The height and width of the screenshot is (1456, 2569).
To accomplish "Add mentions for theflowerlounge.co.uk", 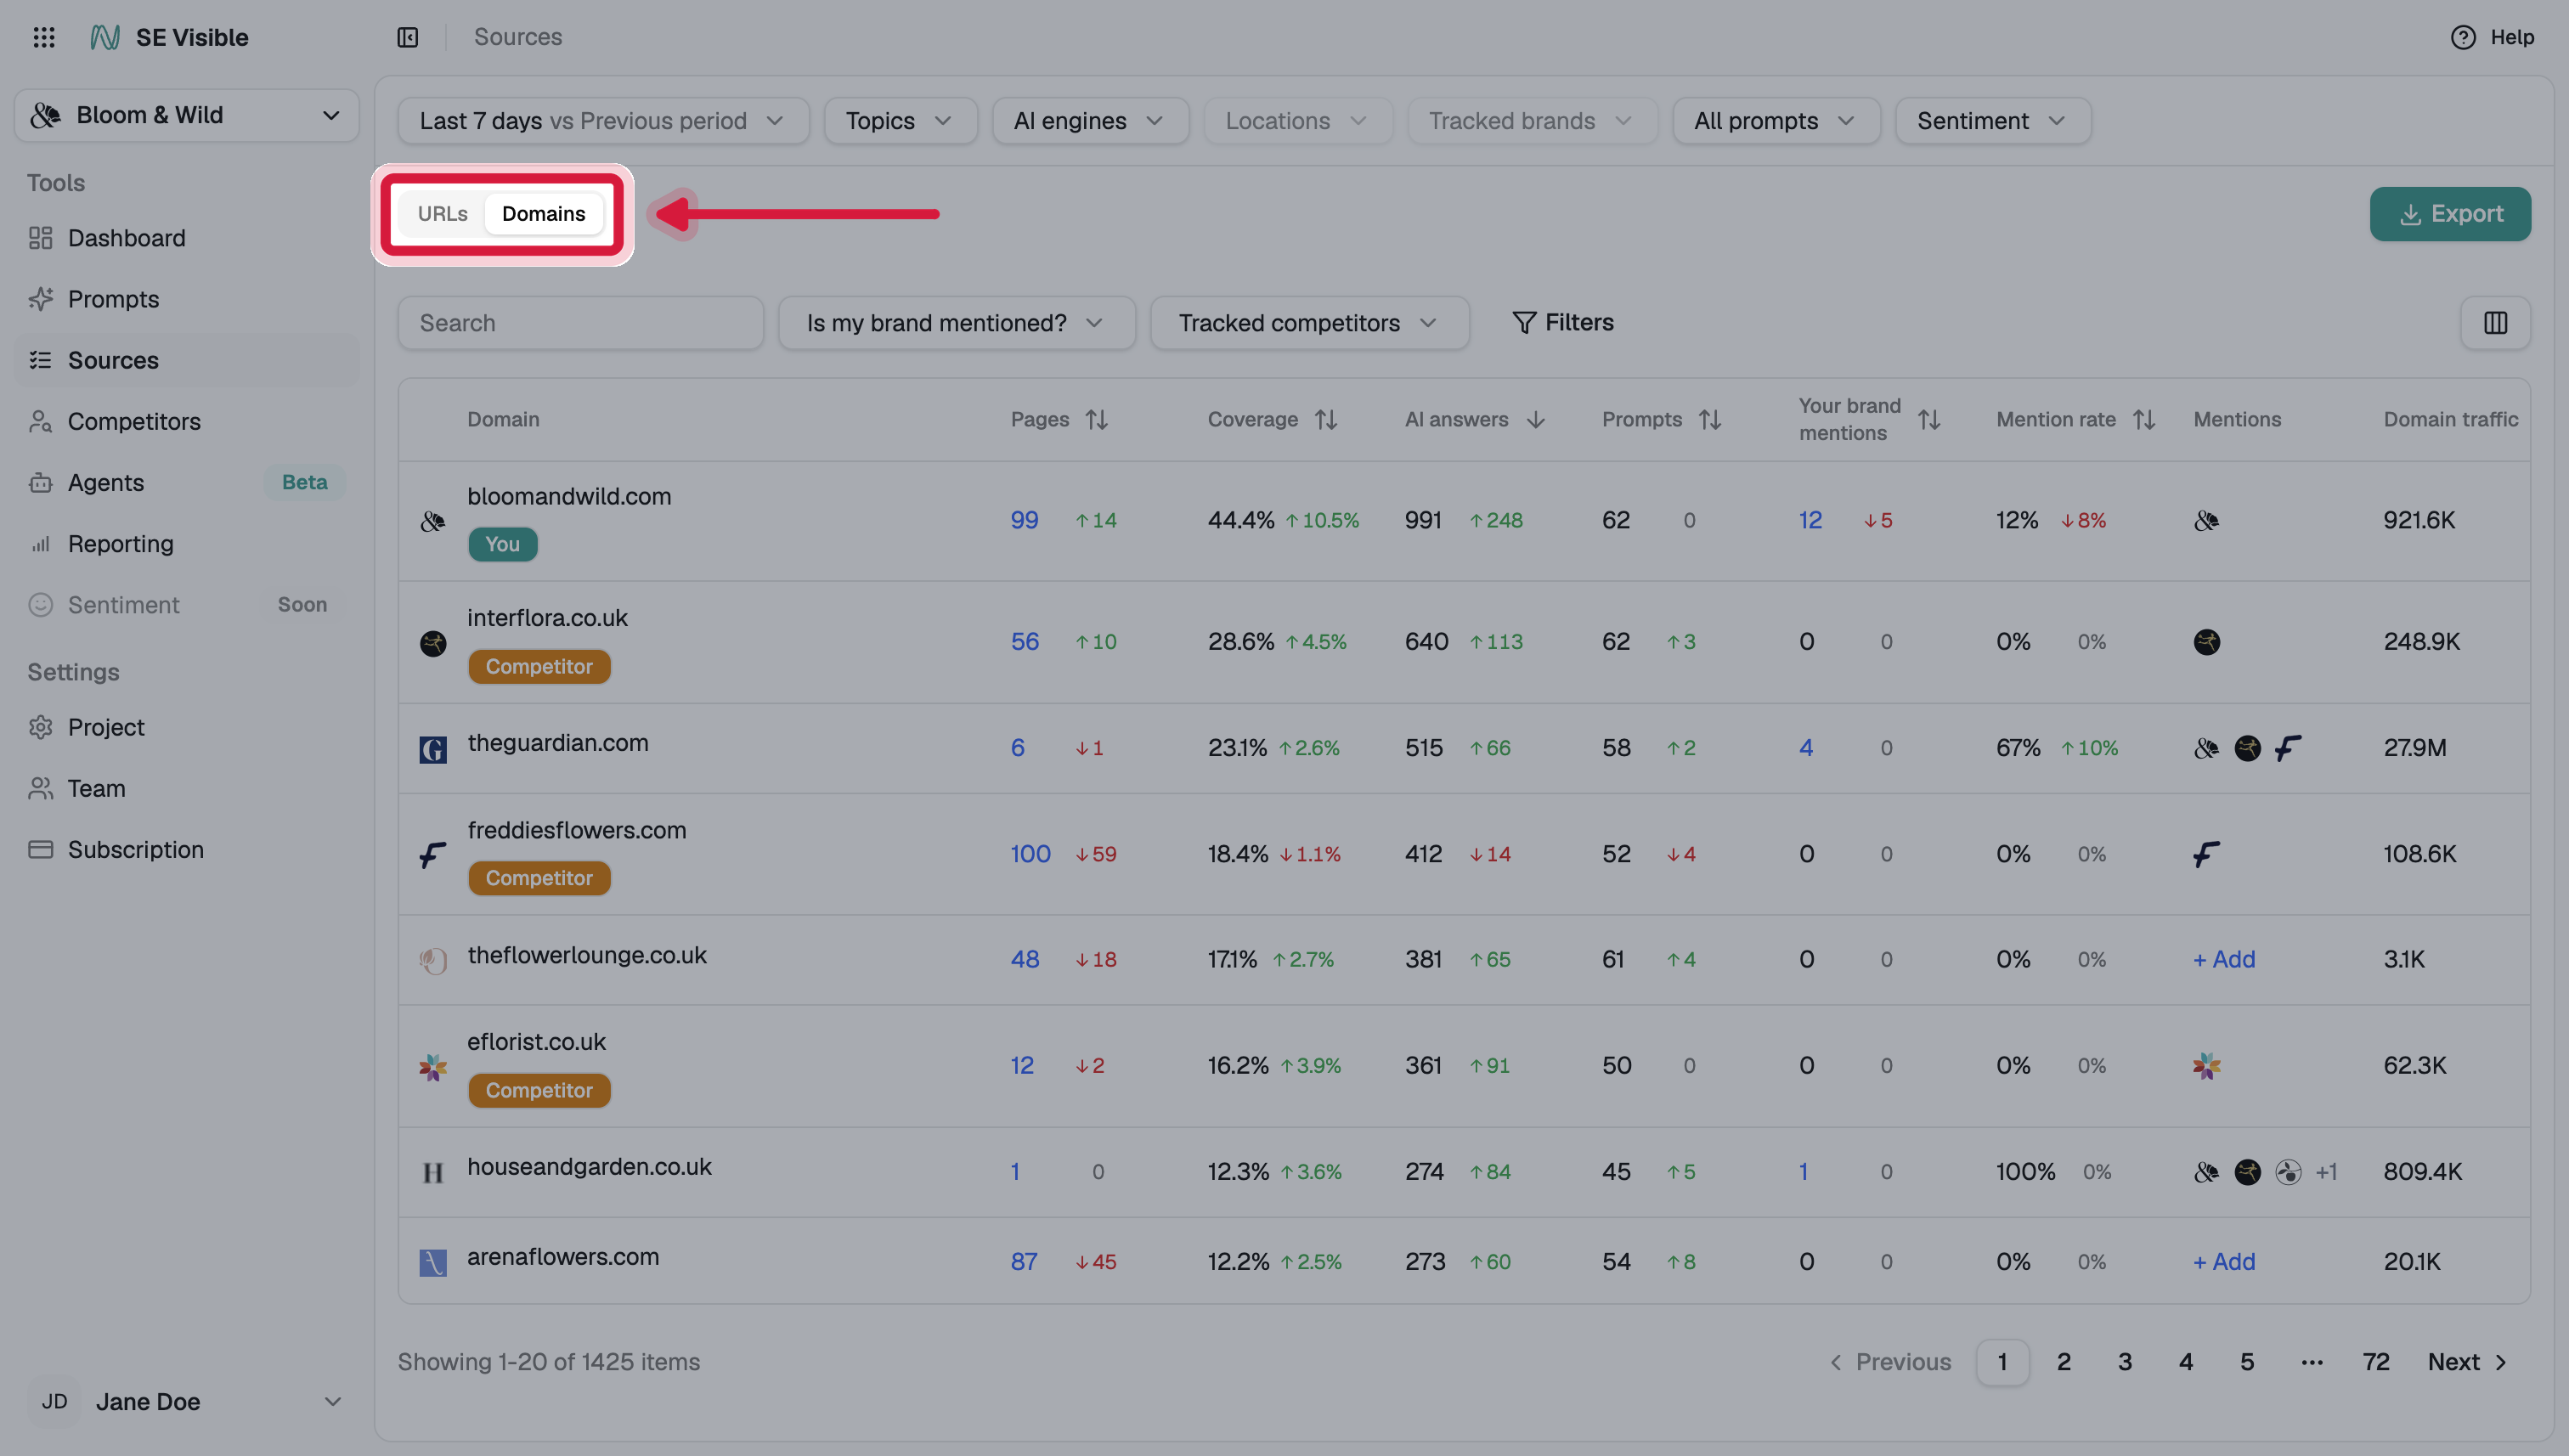I will click(2224, 960).
